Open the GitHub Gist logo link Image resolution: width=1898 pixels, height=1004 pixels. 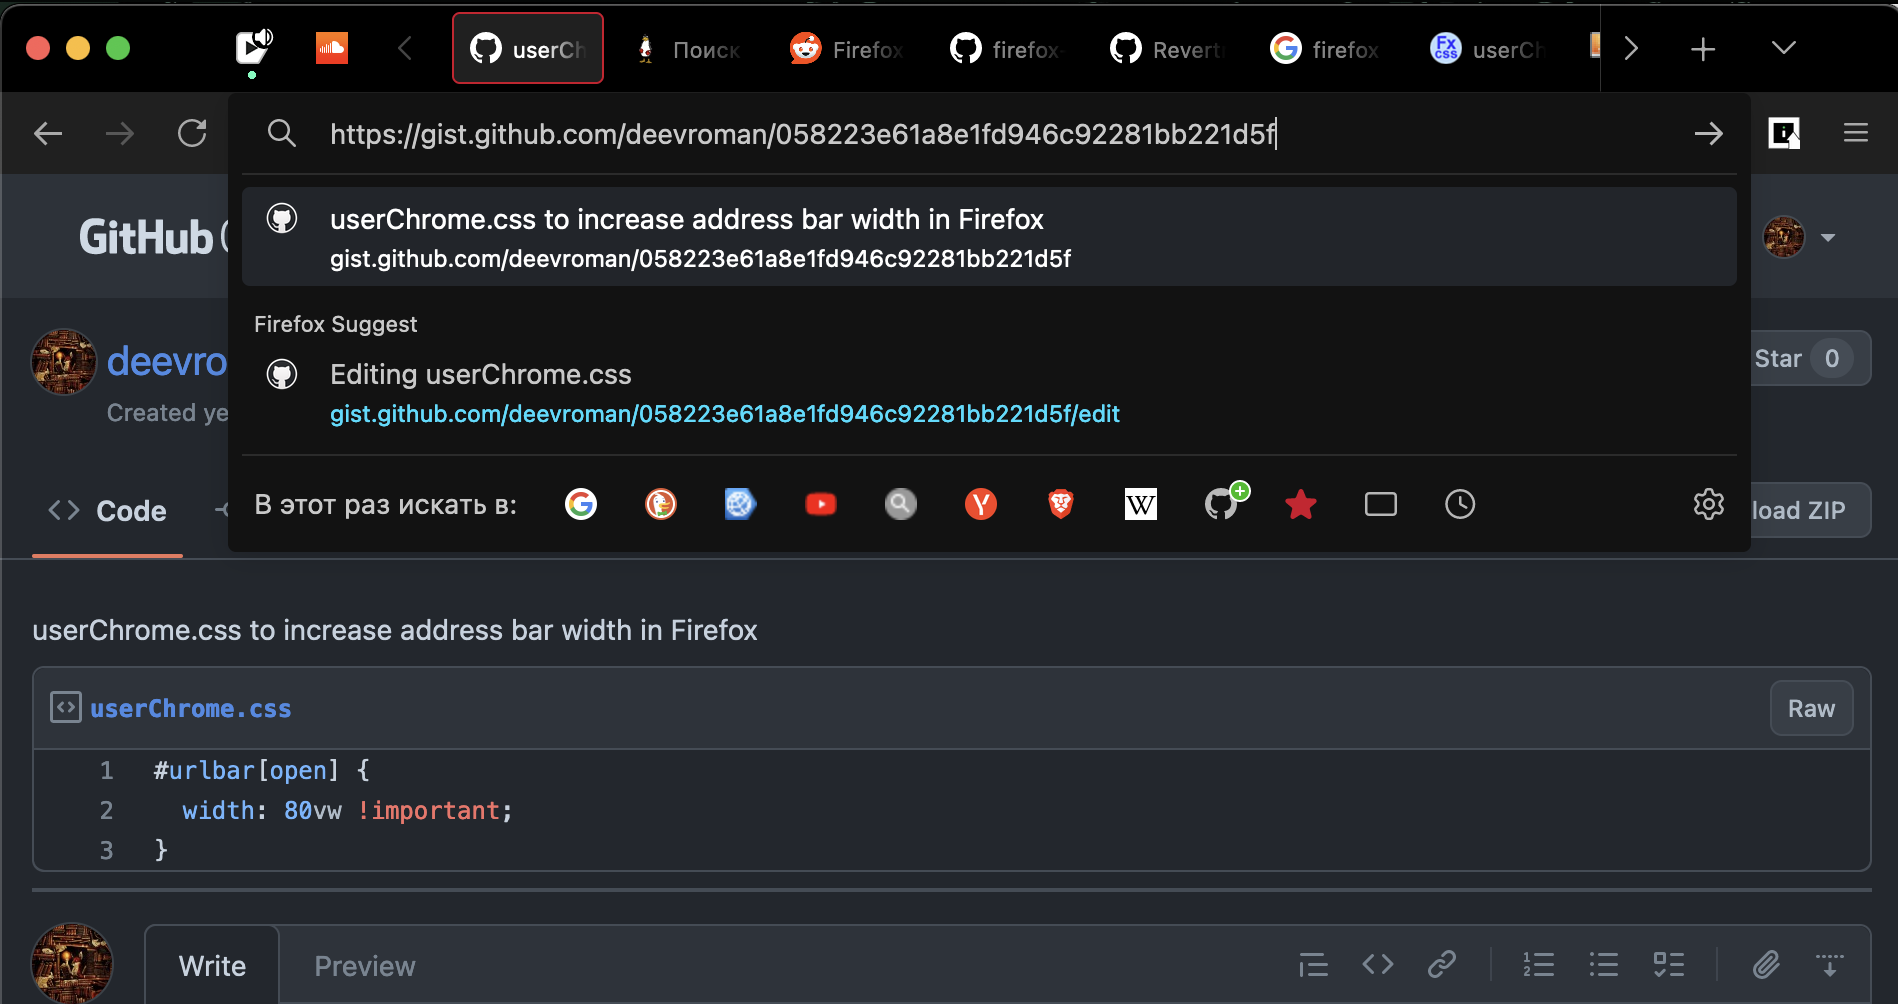pyautogui.click(x=152, y=237)
